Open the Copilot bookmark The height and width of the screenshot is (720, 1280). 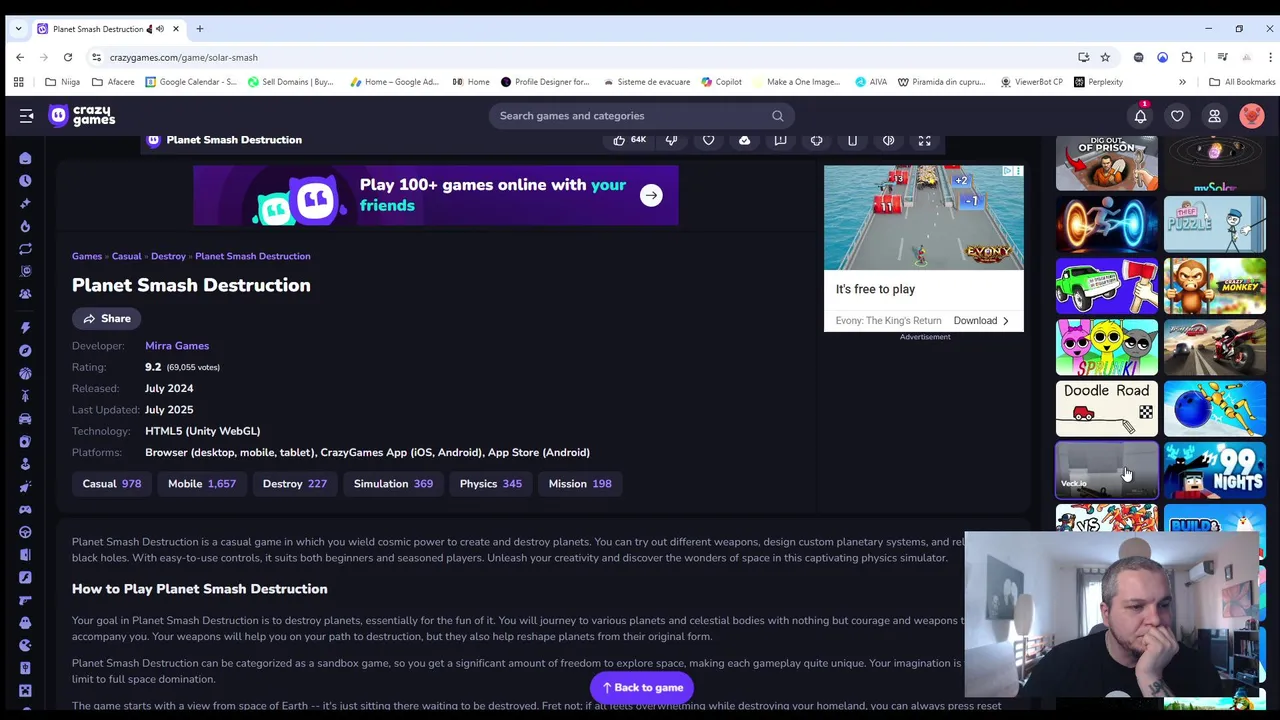721,82
